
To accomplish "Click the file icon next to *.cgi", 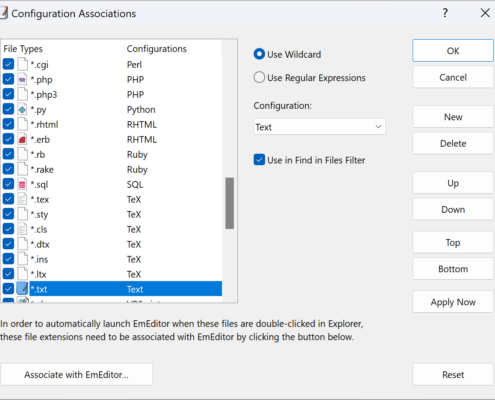I will click(x=22, y=64).
